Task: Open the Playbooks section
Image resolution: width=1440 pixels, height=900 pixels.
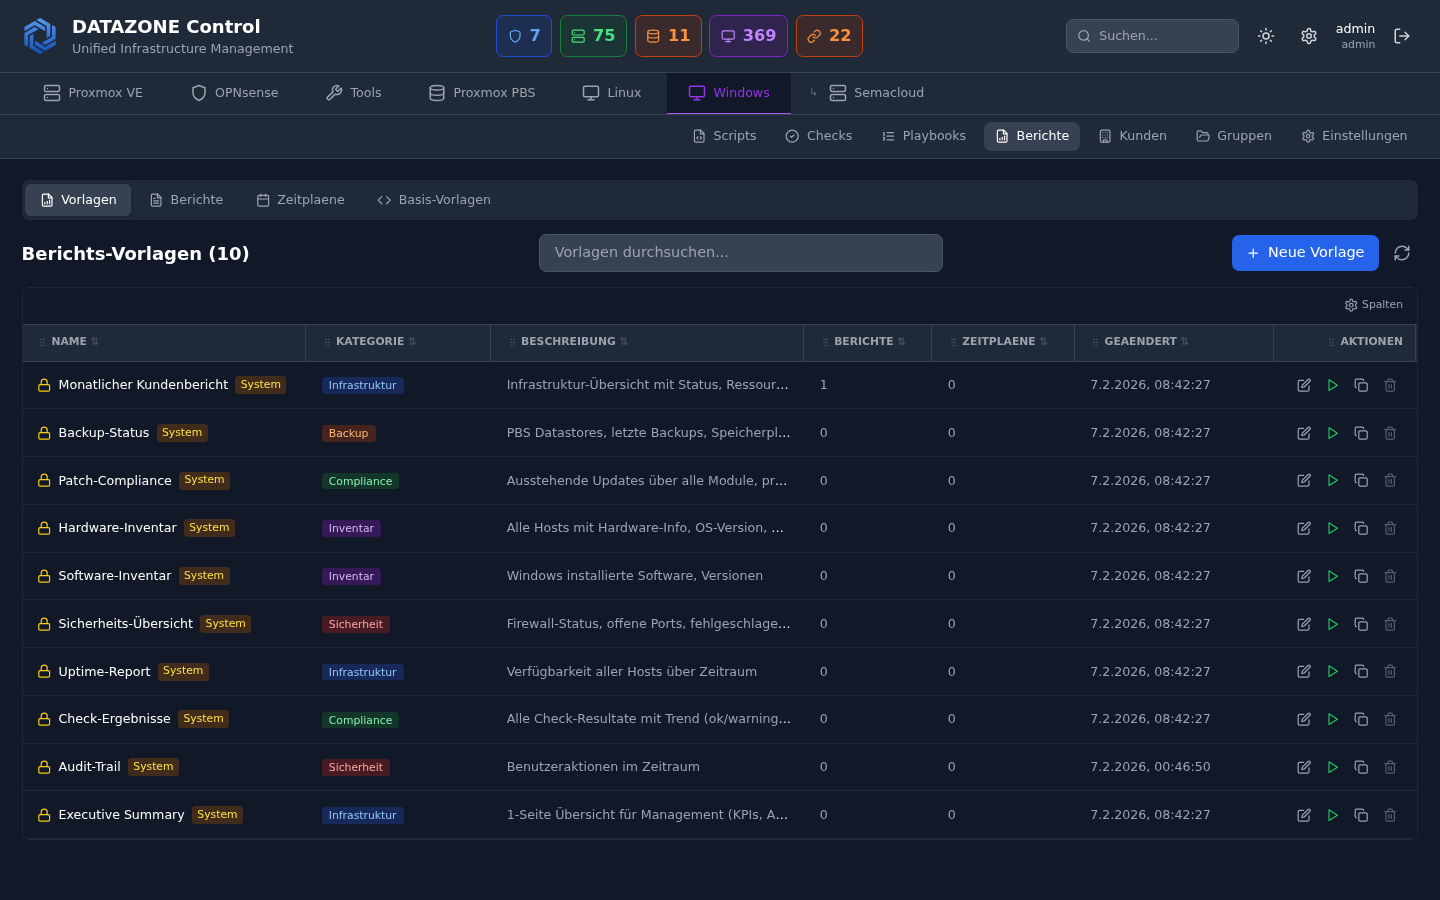Action: (923, 136)
